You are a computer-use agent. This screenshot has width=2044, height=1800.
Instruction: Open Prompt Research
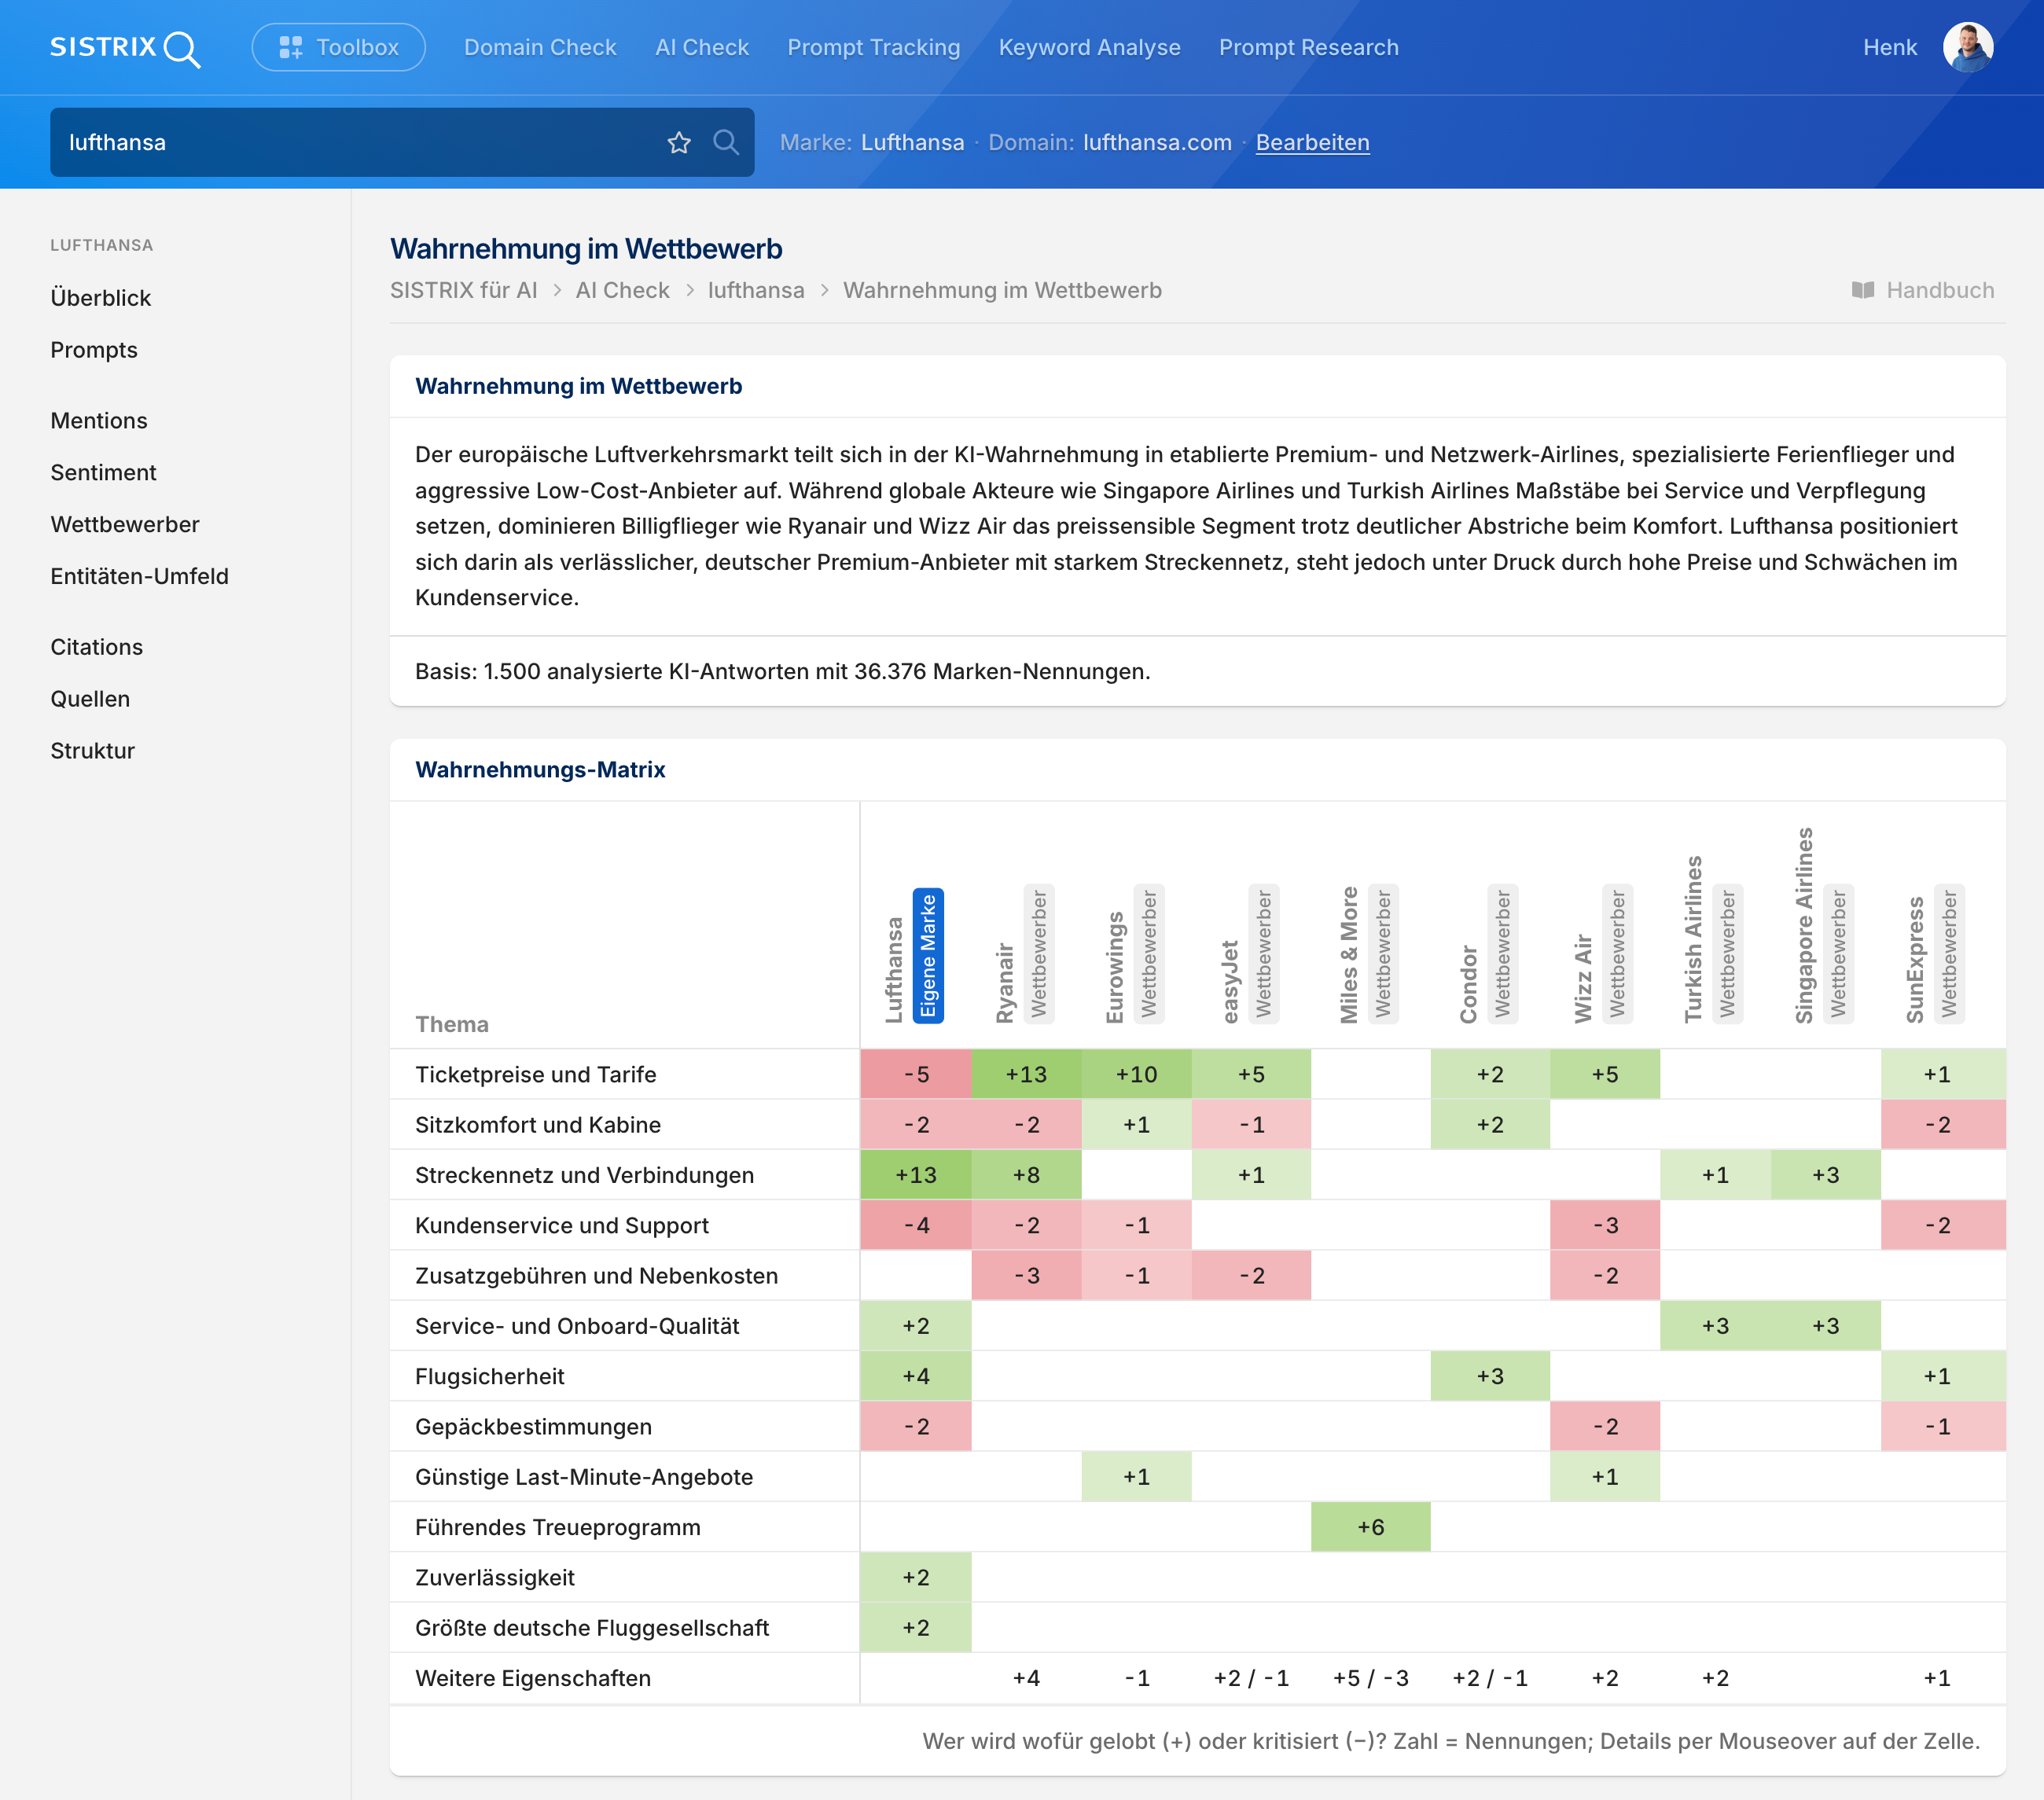pyautogui.click(x=1308, y=47)
